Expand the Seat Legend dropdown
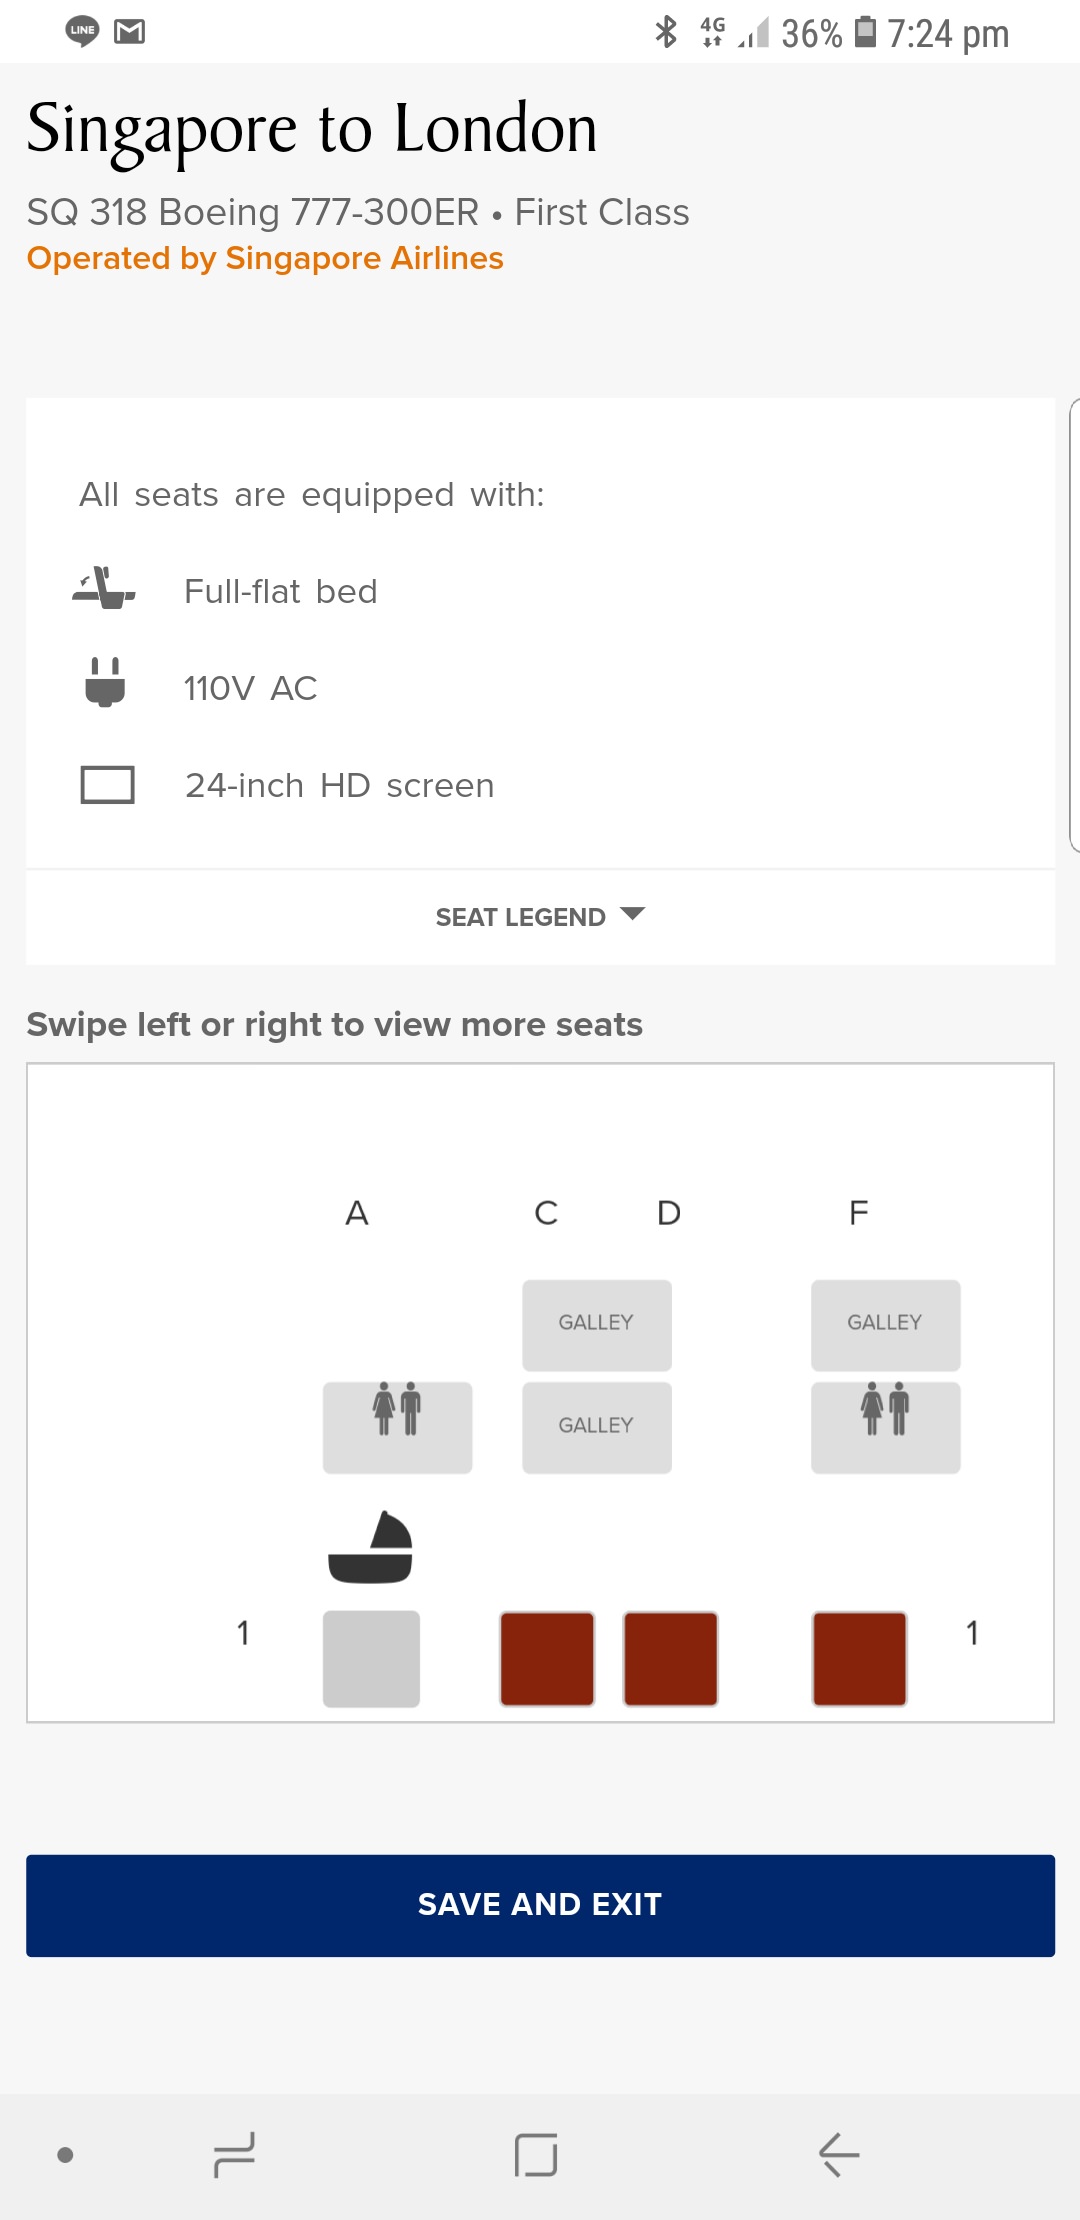The height and width of the screenshot is (2220, 1080). [x=540, y=917]
